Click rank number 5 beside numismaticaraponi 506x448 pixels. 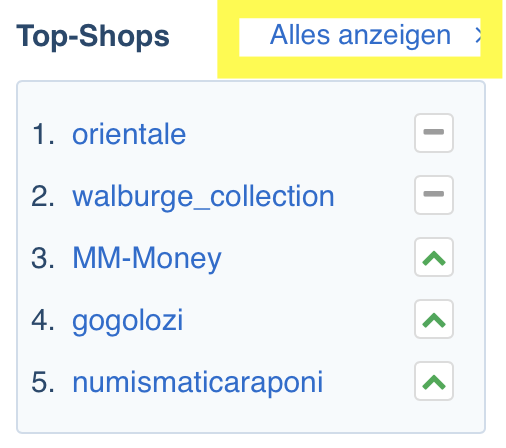43,382
